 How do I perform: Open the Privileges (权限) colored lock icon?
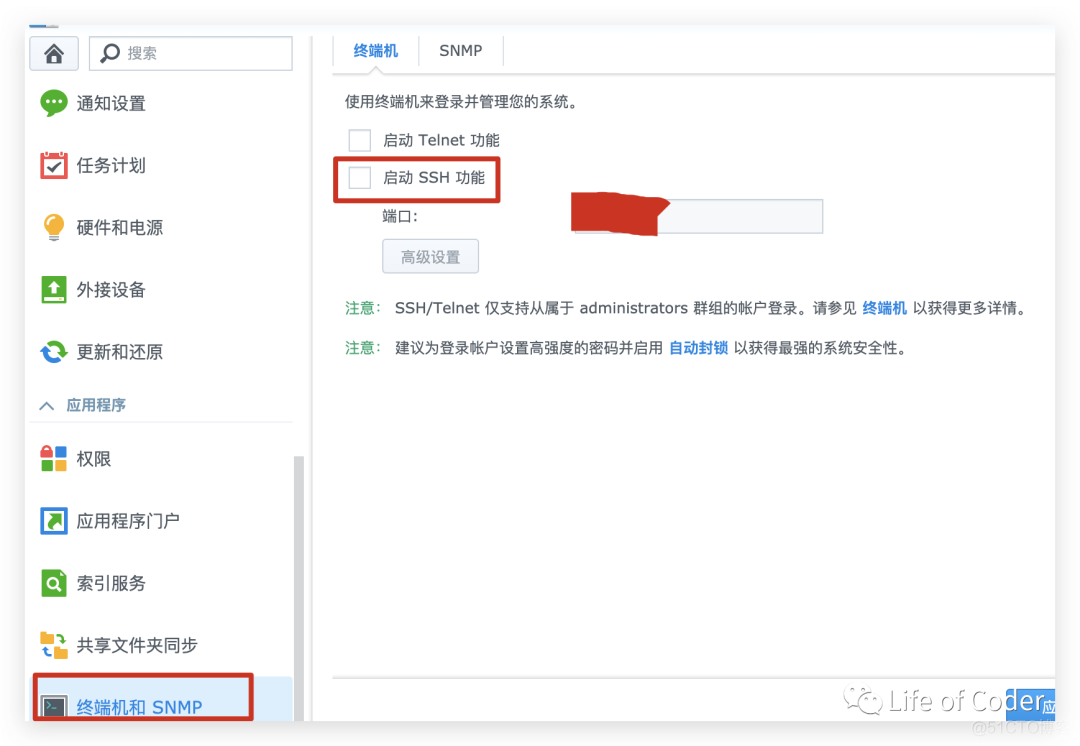(54, 459)
